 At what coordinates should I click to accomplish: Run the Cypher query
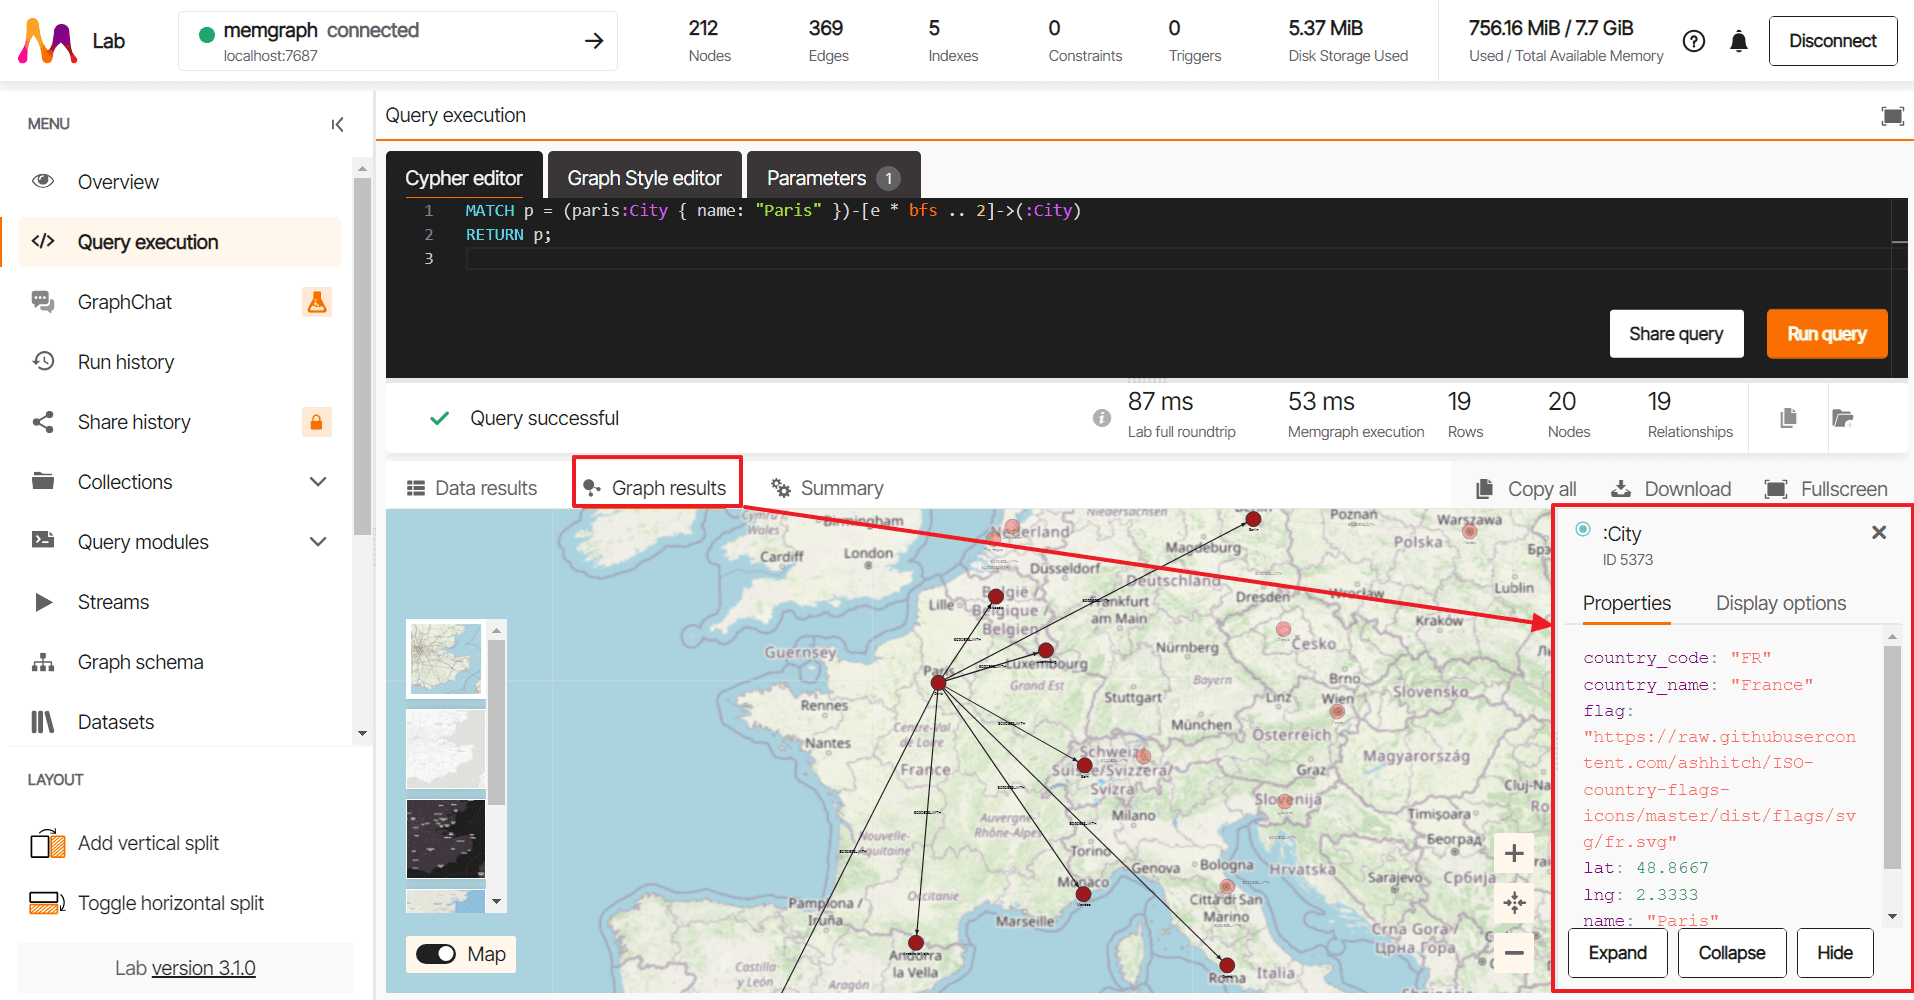coord(1827,334)
